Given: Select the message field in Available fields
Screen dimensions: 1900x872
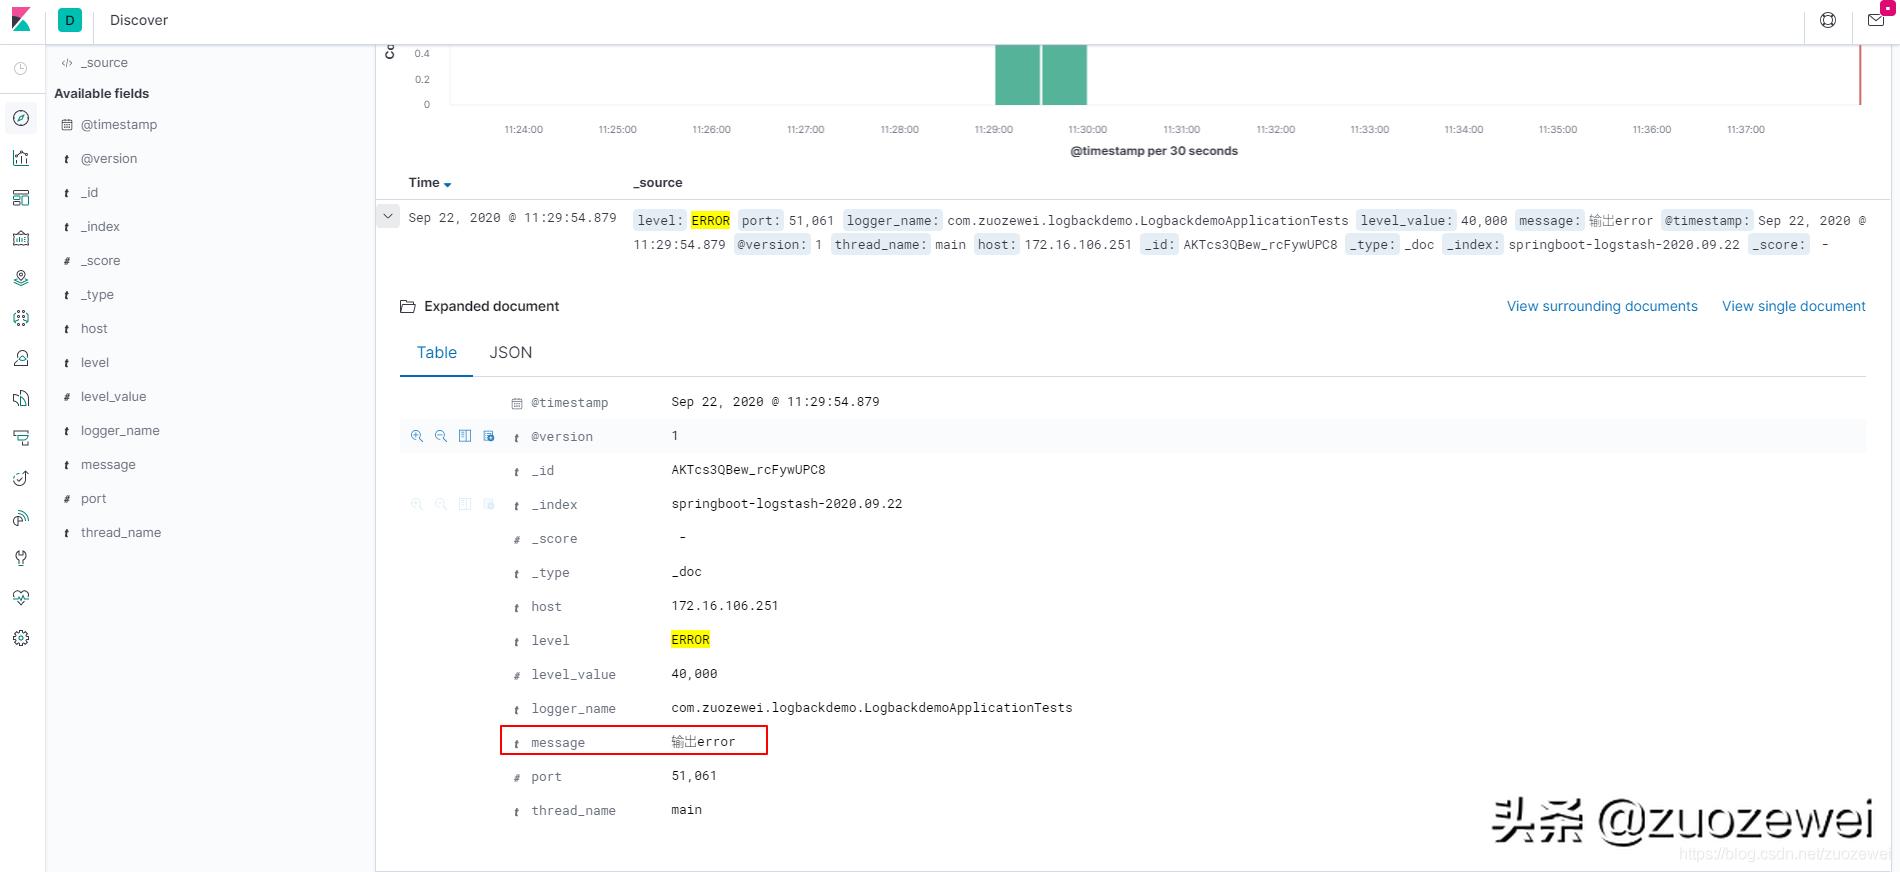Looking at the screenshot, I should click(108, 465).
